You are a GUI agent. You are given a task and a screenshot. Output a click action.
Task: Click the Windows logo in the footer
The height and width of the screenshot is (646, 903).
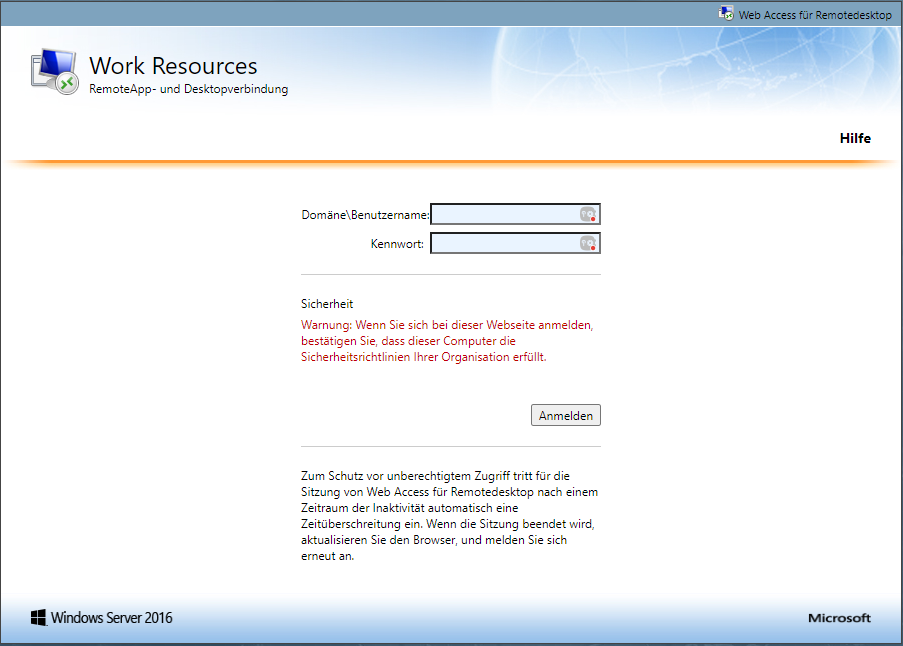tap(39, 618)
